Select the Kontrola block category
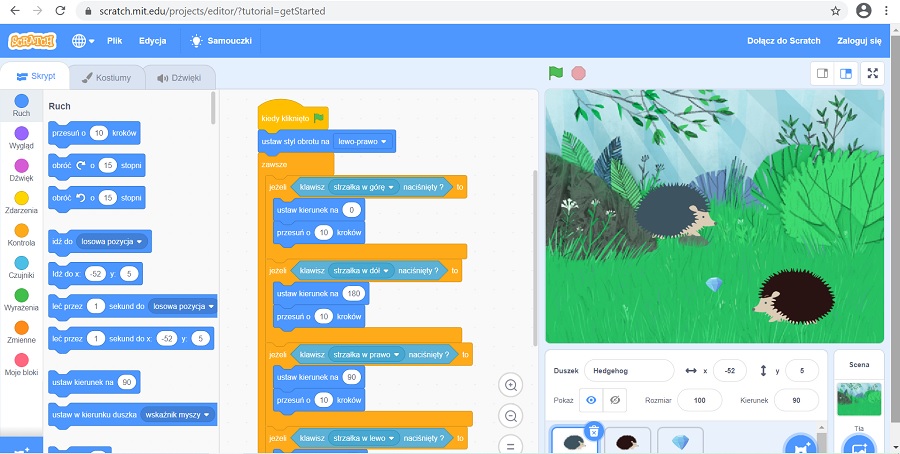900x454 pixels. click(x=21, y=235)
